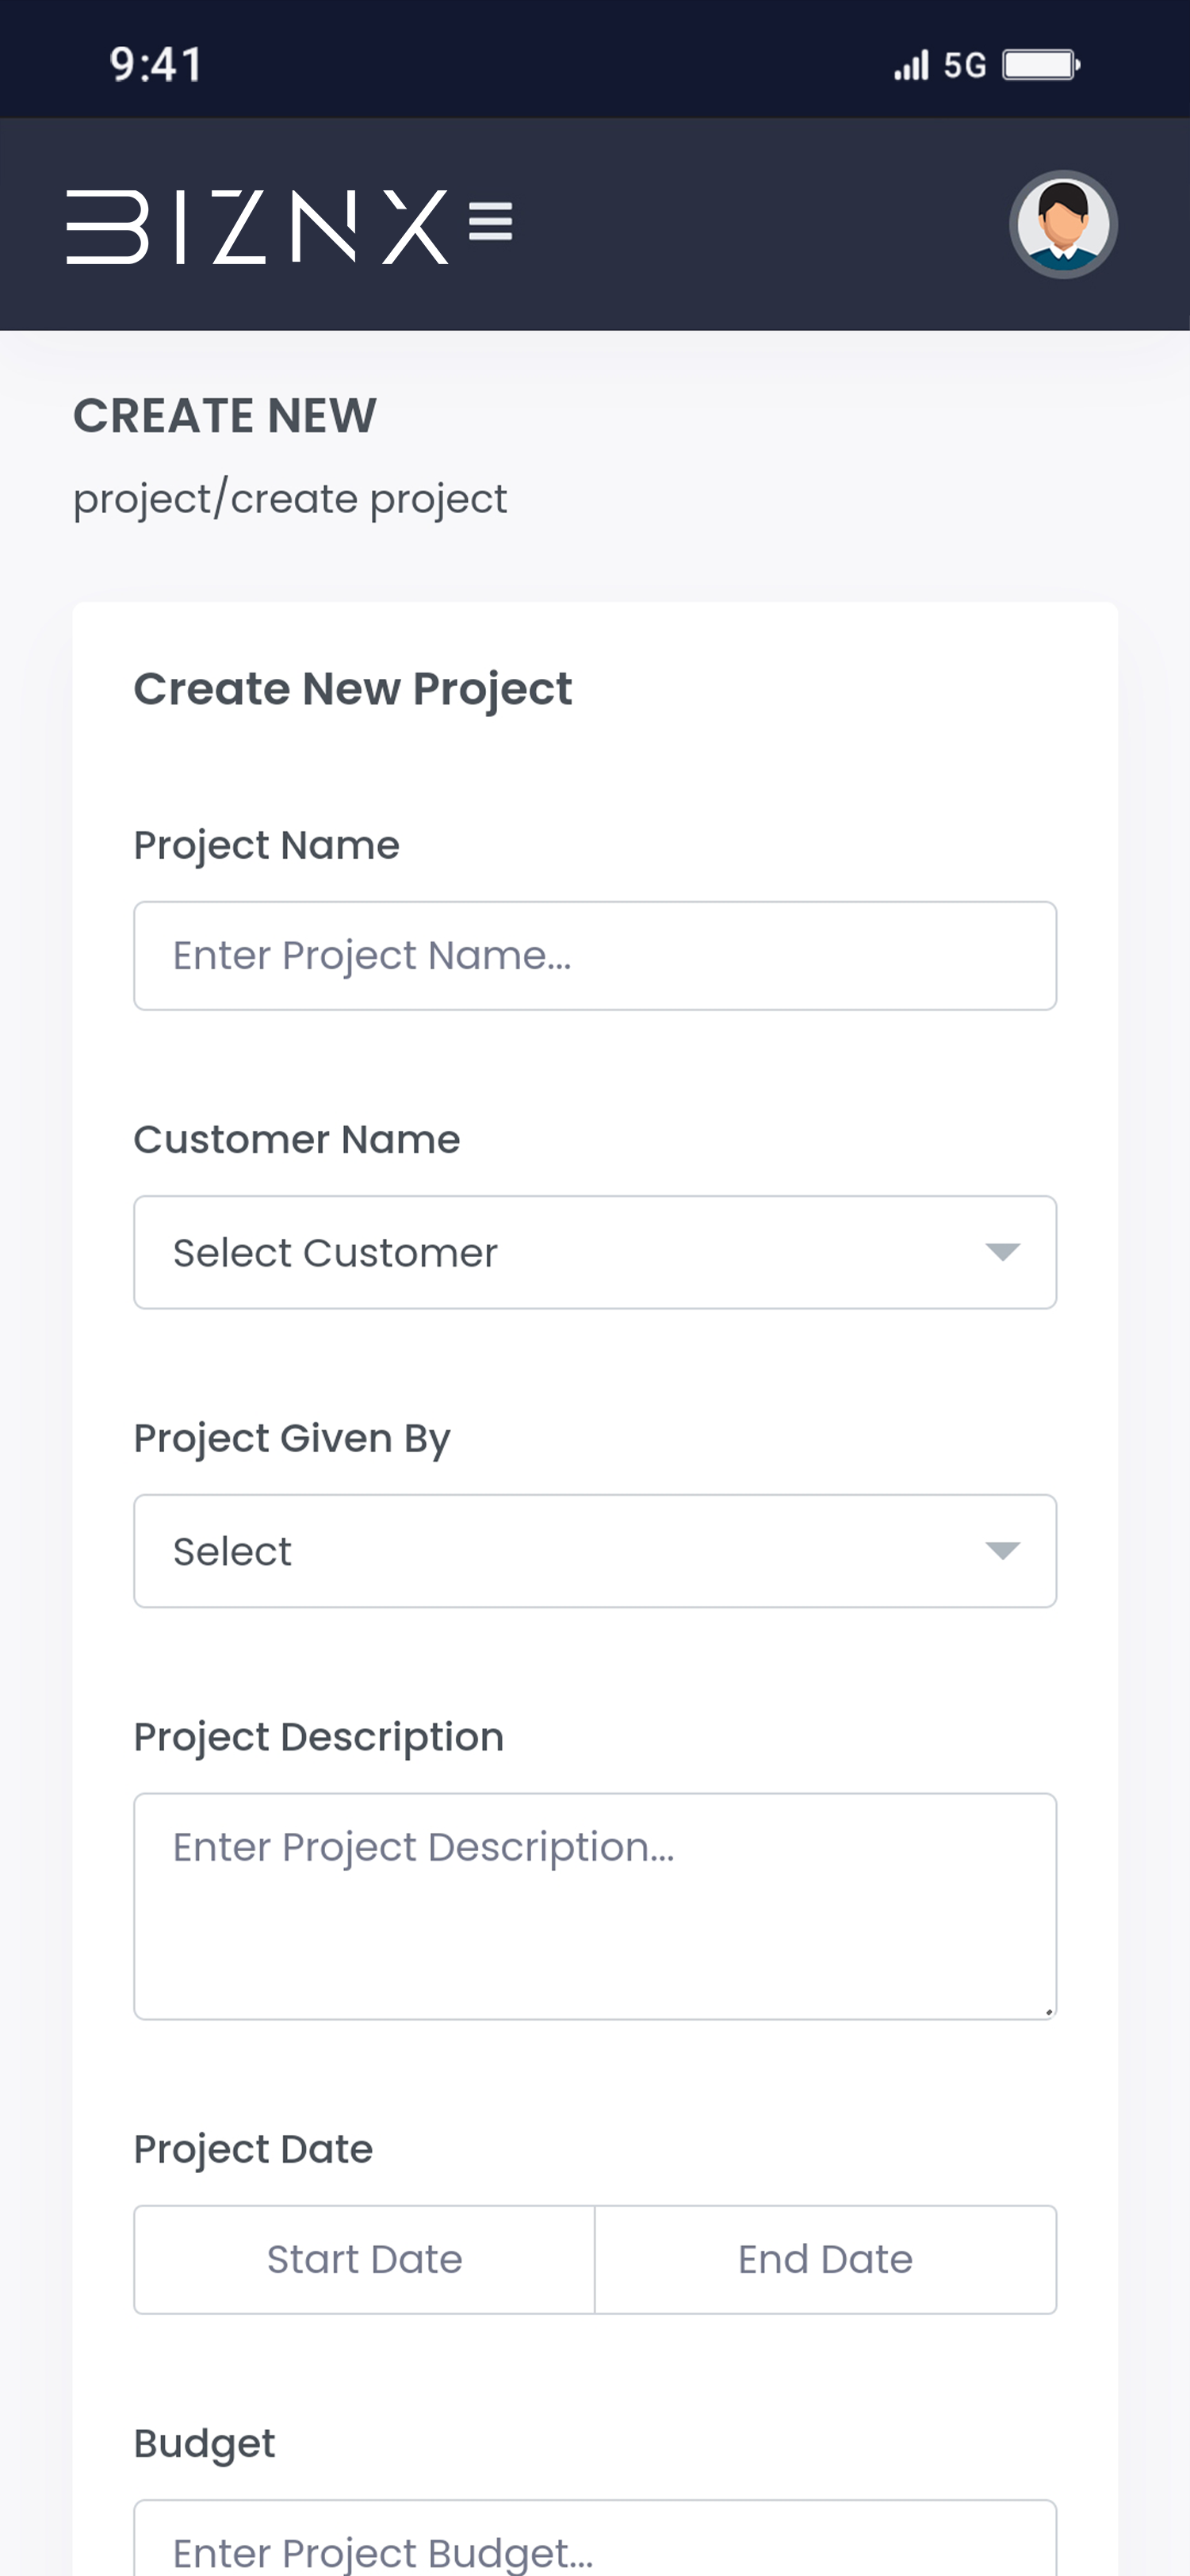Pick the End Date field
This screenshot has height=2576, width=1190.
click(825, 2260)
